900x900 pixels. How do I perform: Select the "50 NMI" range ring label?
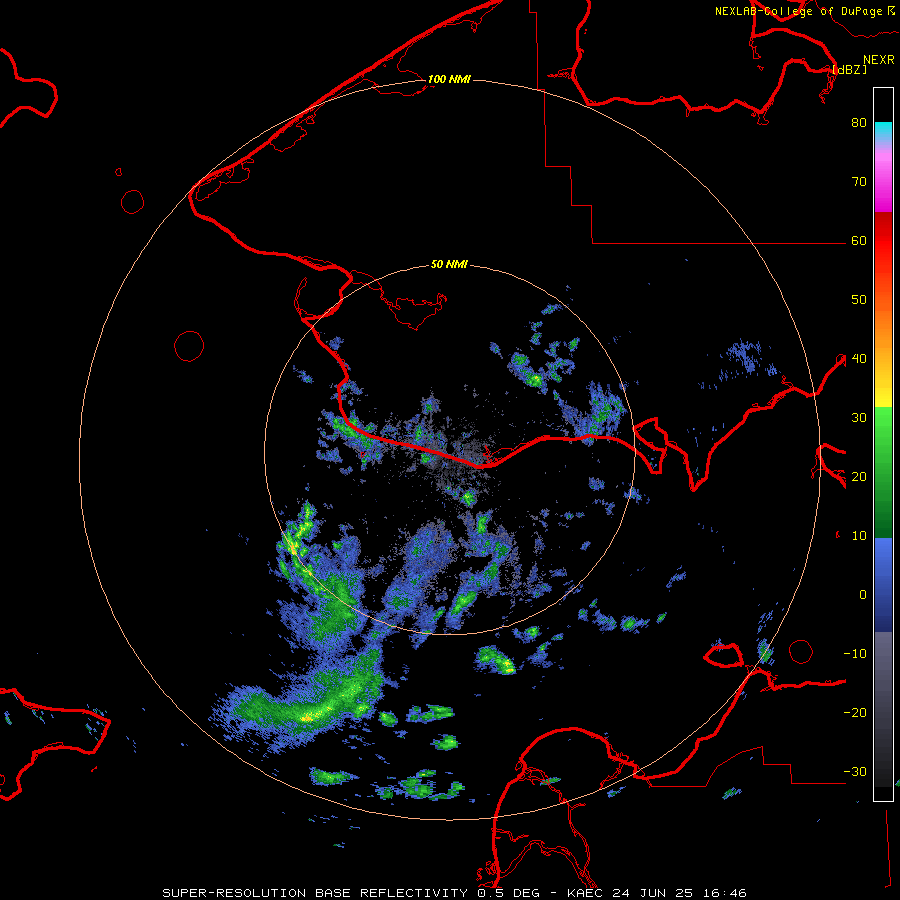(449, 265)
